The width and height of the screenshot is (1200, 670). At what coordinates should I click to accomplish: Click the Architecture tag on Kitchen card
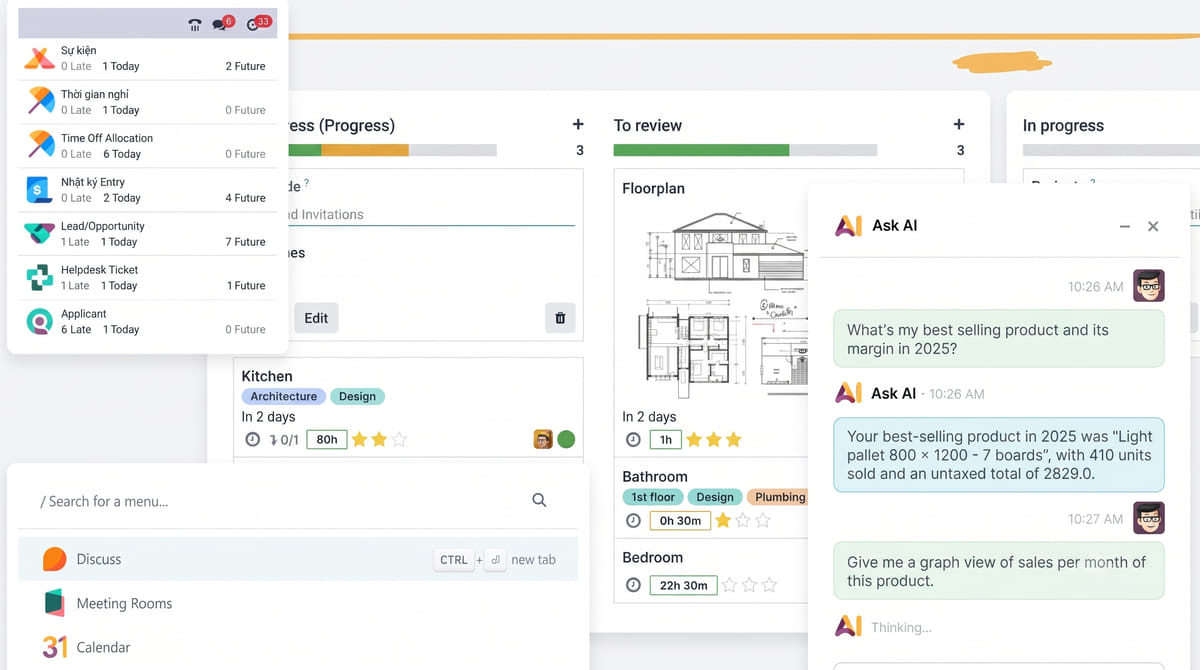coord(284,396)
